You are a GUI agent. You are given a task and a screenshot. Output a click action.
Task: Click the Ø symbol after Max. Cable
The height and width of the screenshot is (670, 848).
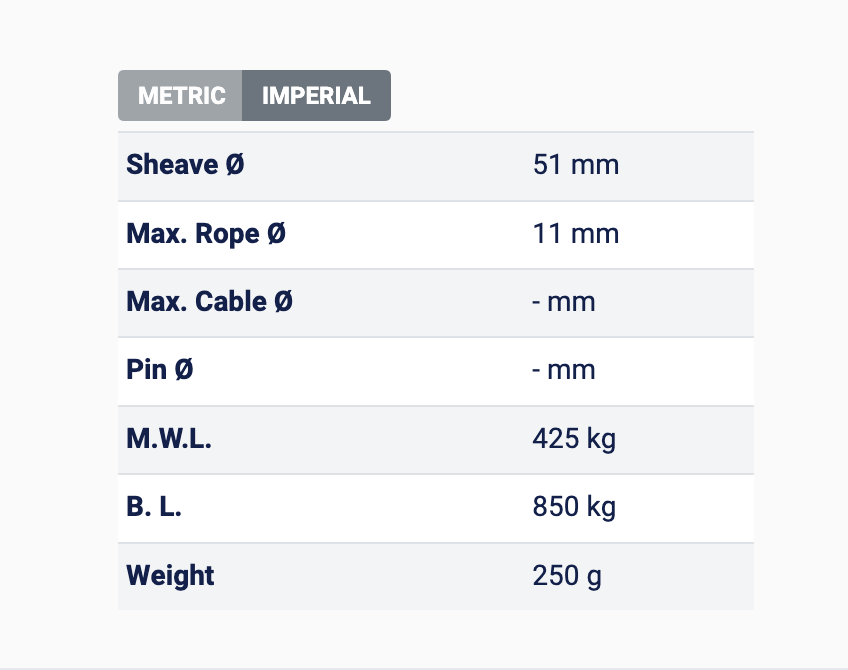(x=283, y=302)
